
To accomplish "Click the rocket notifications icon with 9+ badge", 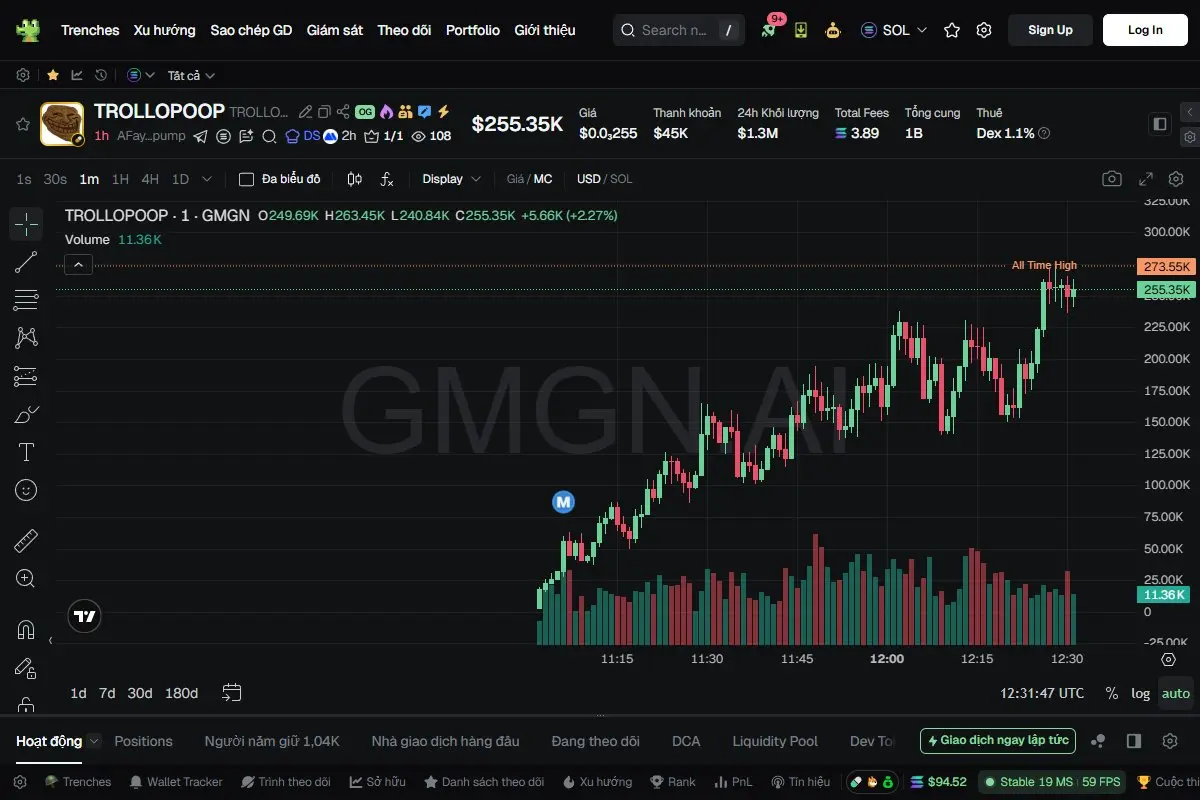I will [769, 30].
